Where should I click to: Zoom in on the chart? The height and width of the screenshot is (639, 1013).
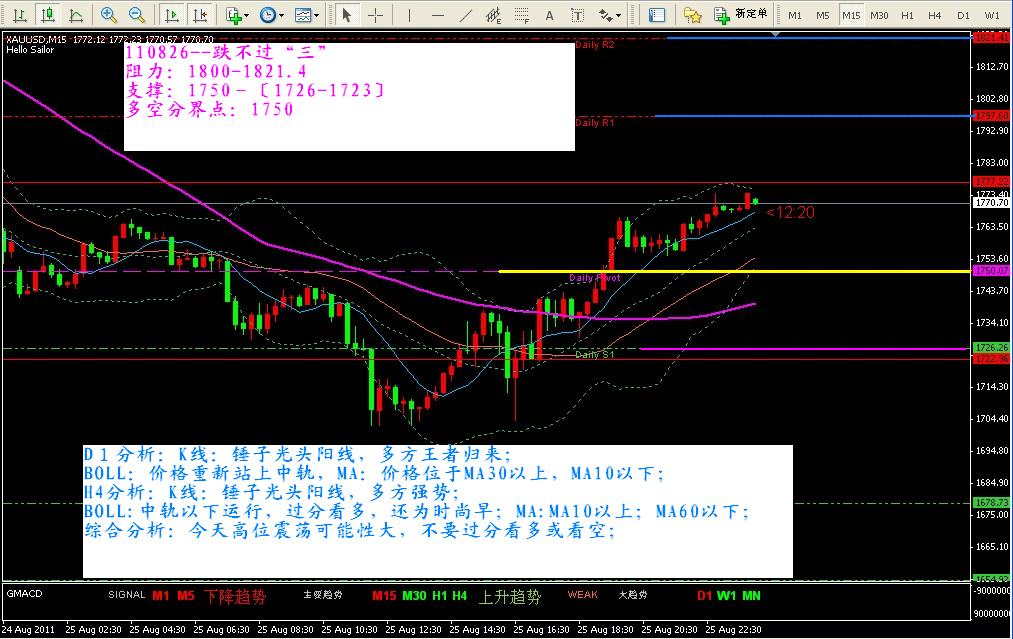(x=109, y=15)
